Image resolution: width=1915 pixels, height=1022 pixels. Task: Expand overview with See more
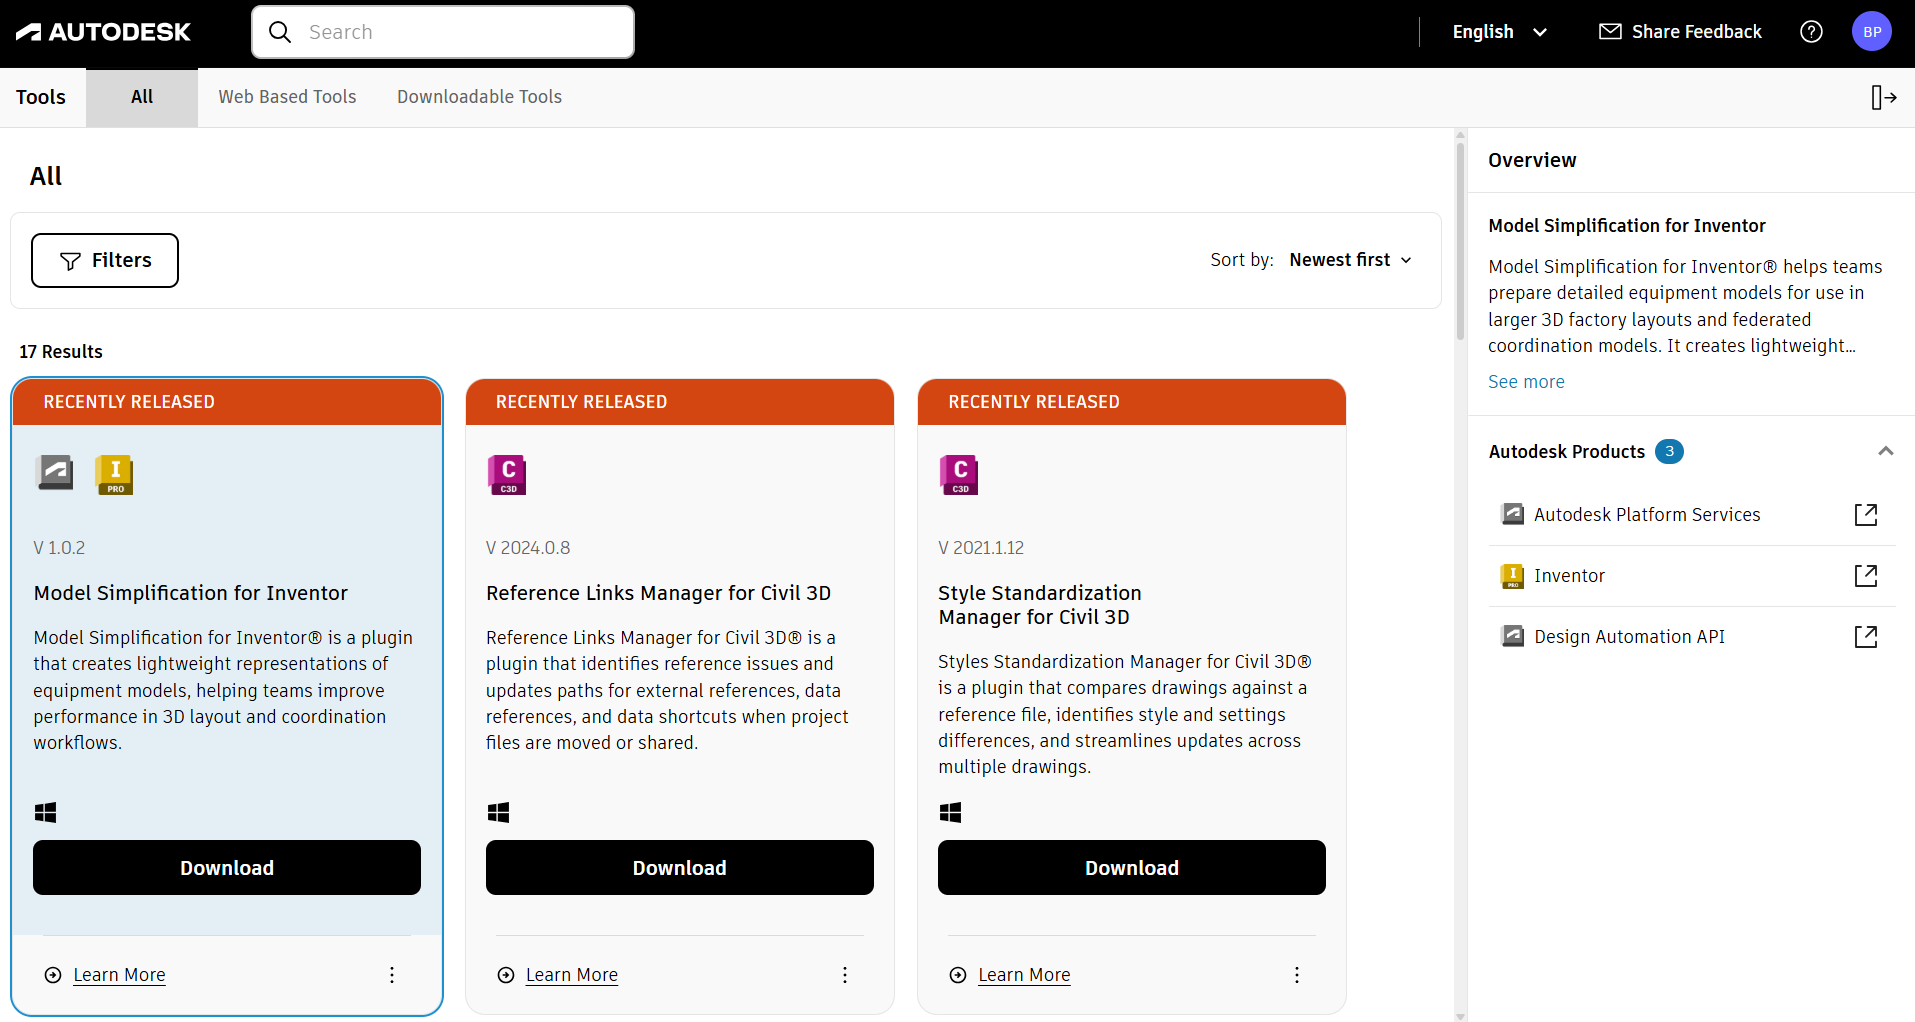[1526, 382]
